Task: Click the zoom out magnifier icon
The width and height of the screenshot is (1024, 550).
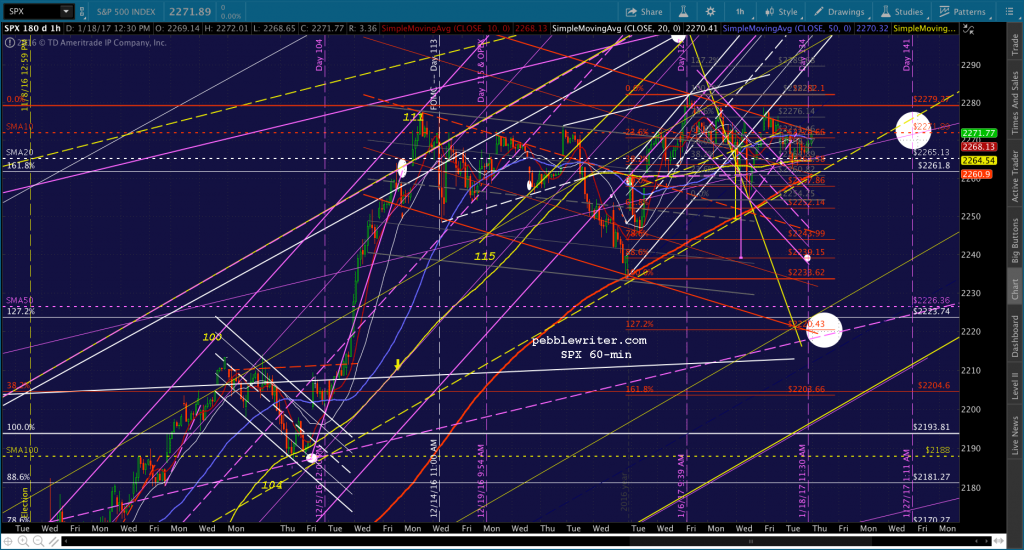Action: click(38, 542)
